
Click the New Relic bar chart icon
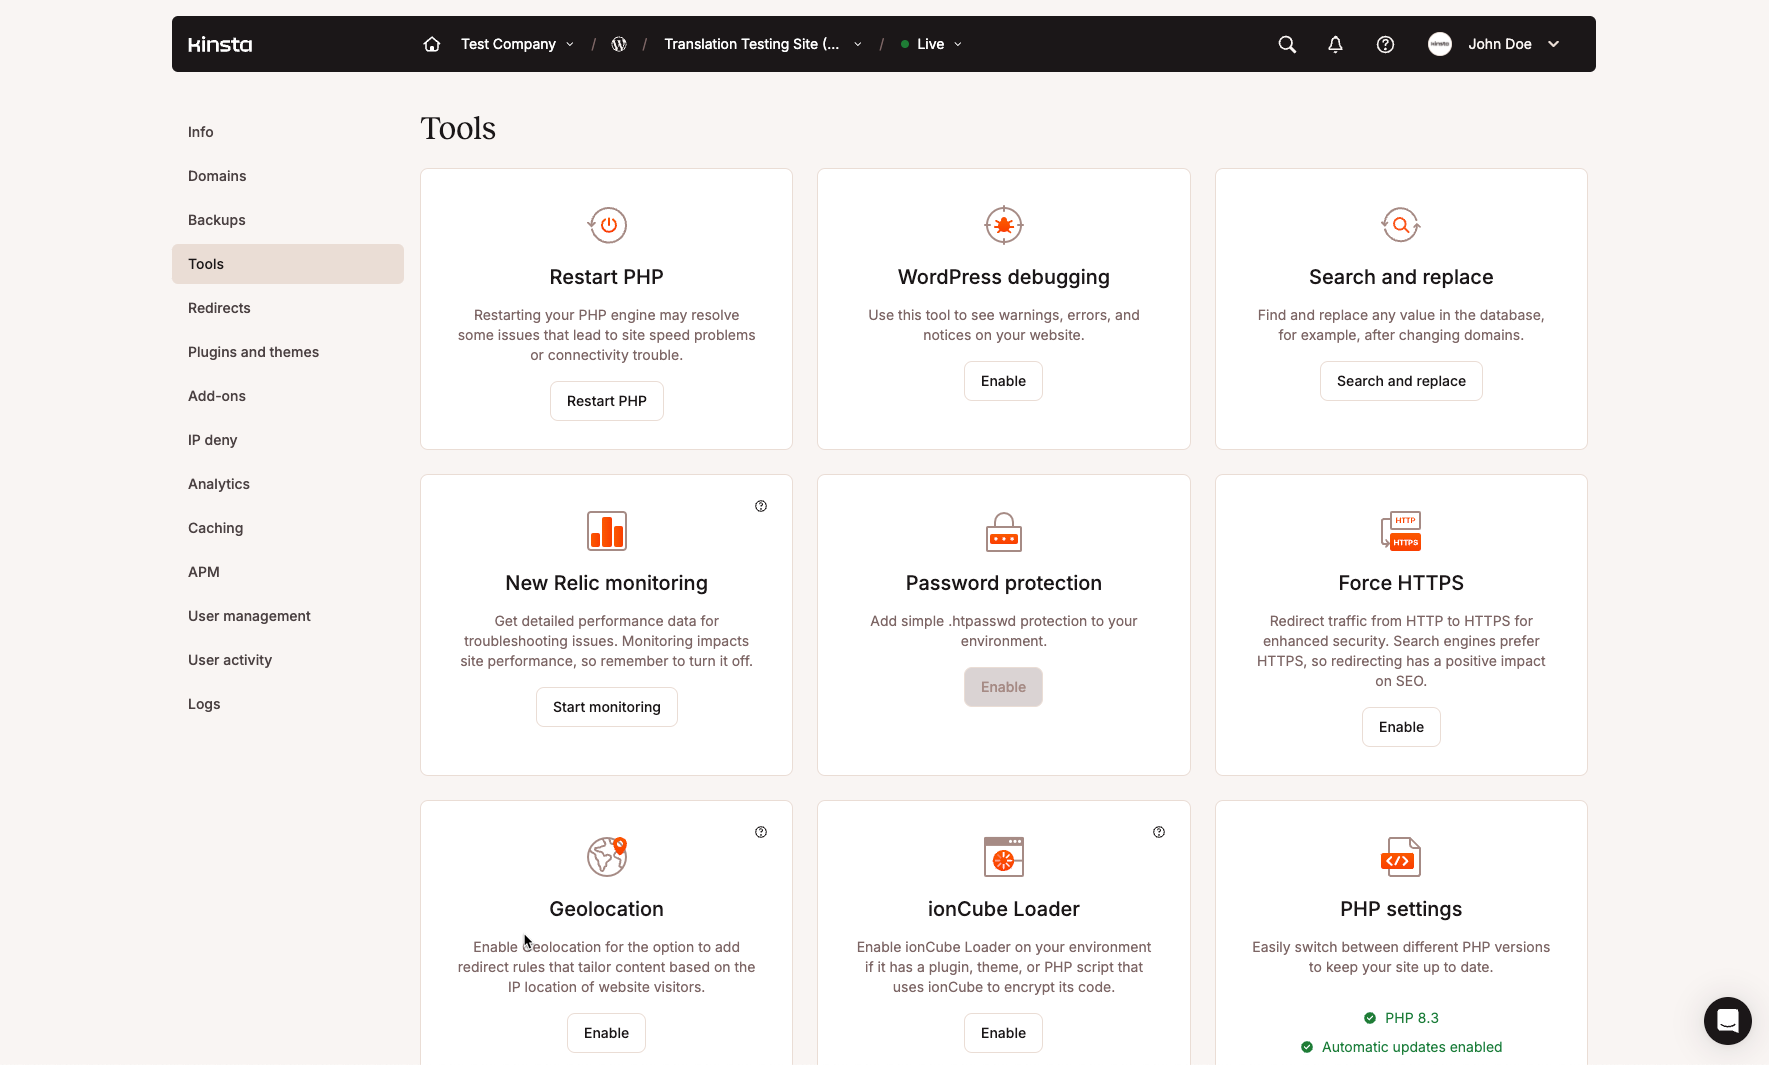[x=607, y=531]
